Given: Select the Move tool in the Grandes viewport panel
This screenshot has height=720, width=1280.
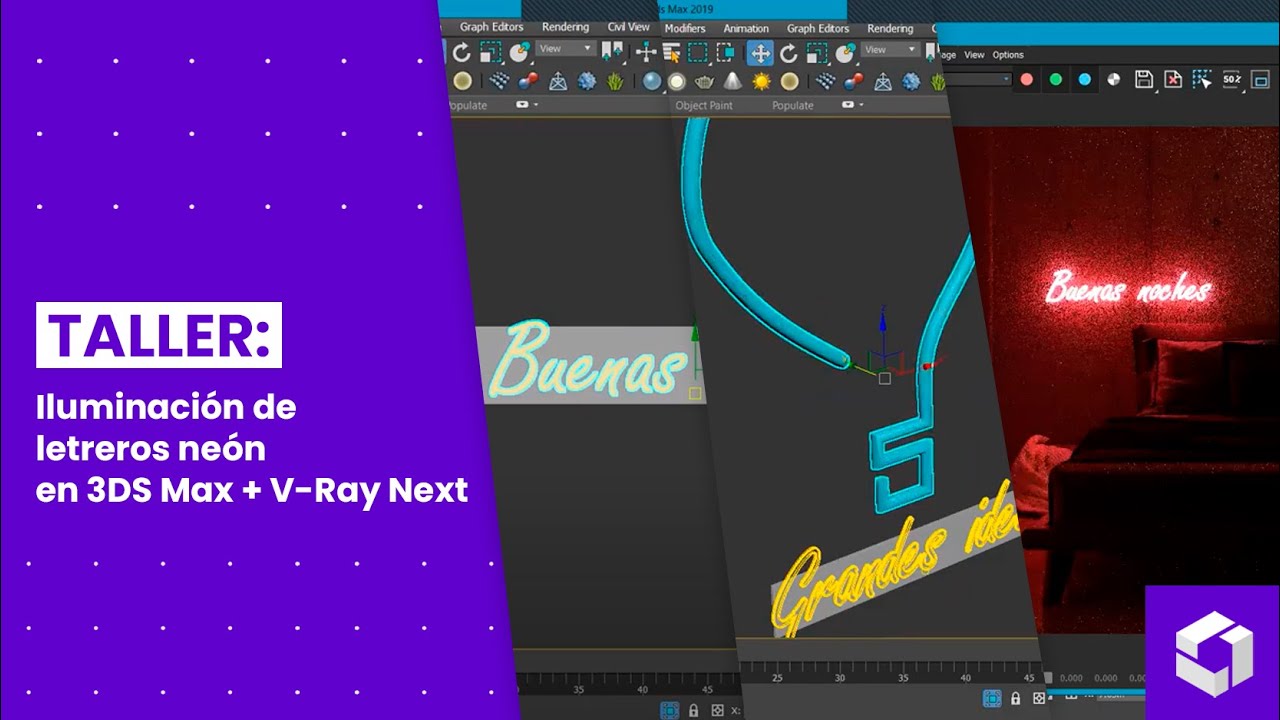Looking at the screenshot, I should (760, 53).
